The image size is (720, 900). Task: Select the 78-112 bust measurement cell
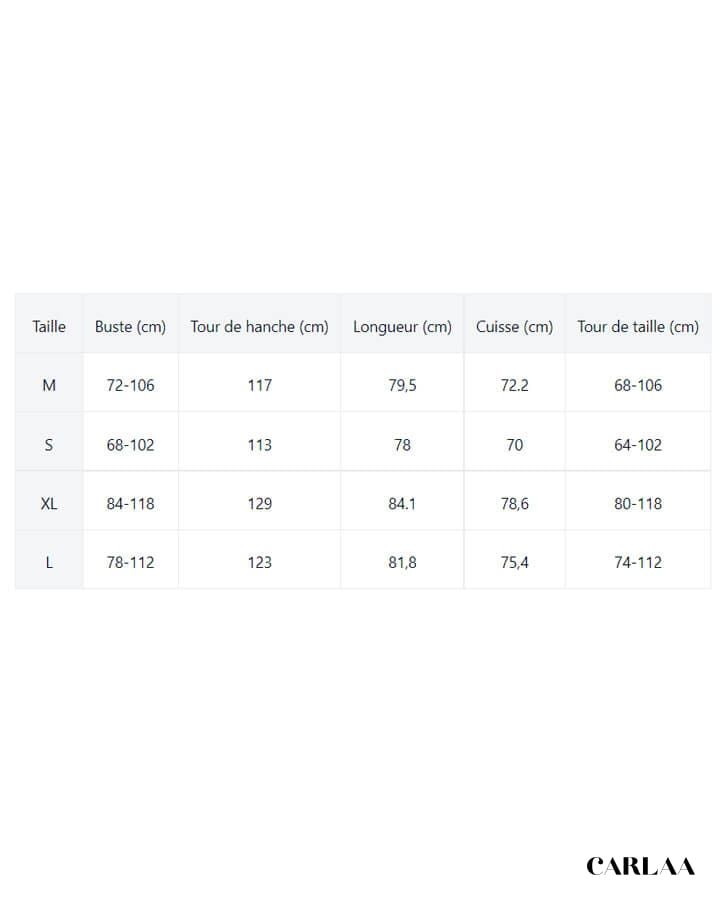(130, 562)
